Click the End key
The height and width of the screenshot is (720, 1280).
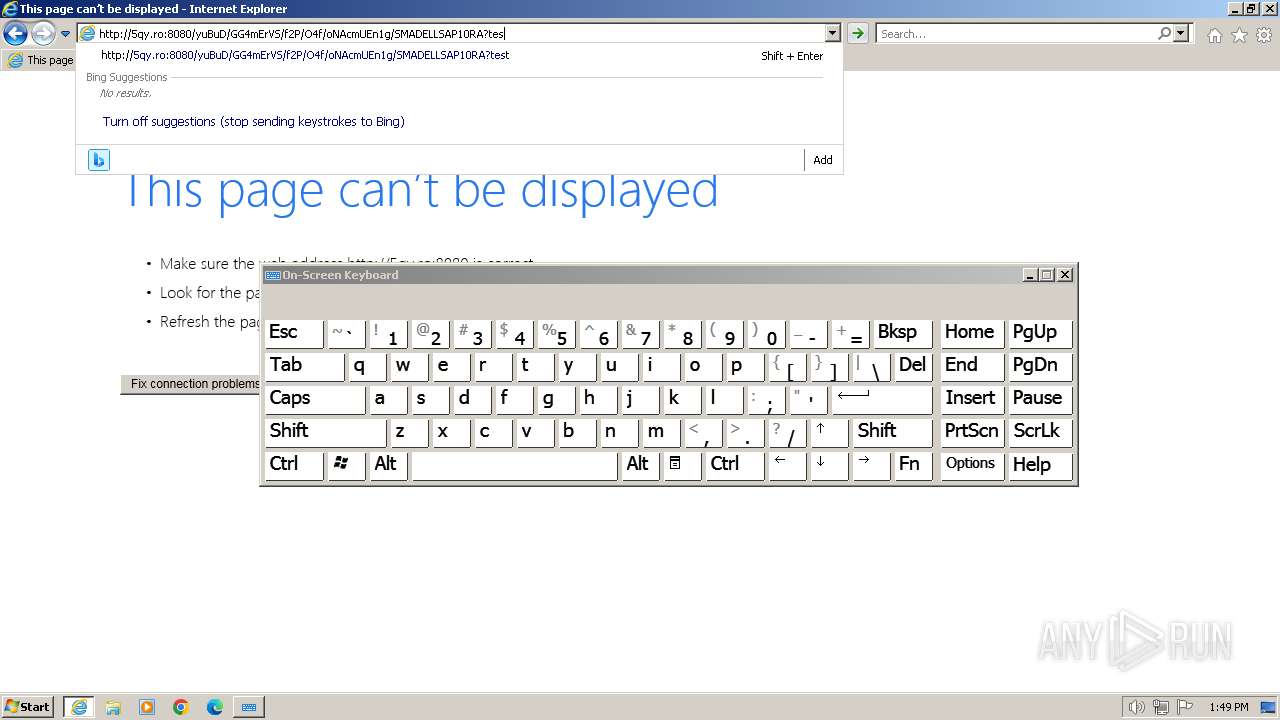tap(972, 366)
